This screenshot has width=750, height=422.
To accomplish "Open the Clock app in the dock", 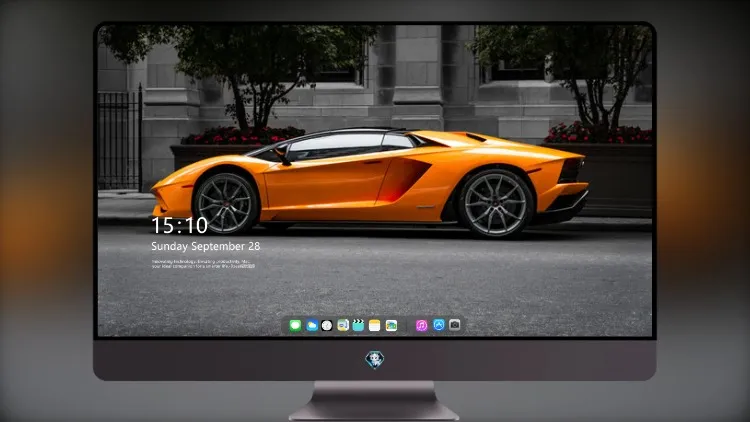I will point(327,325).
